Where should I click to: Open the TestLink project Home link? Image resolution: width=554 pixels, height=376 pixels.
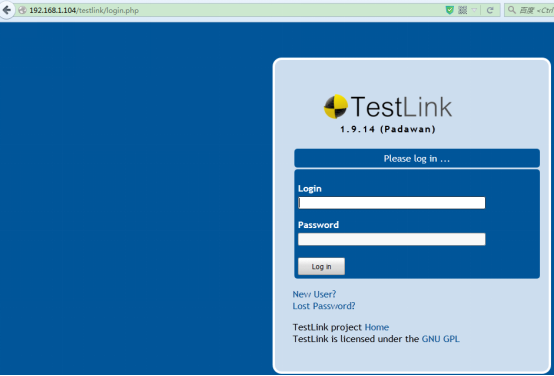[x=377, y=327]
